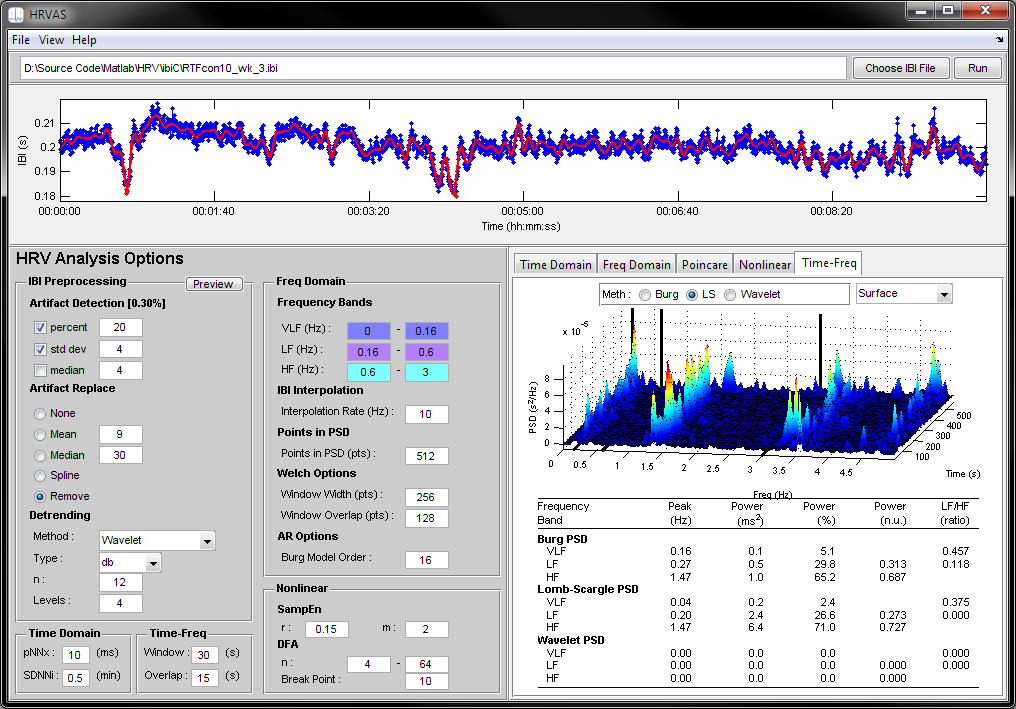This screenshot has height=709, width=1016.
Task: Switch to the Freq Domain tab
Action: 636,264
